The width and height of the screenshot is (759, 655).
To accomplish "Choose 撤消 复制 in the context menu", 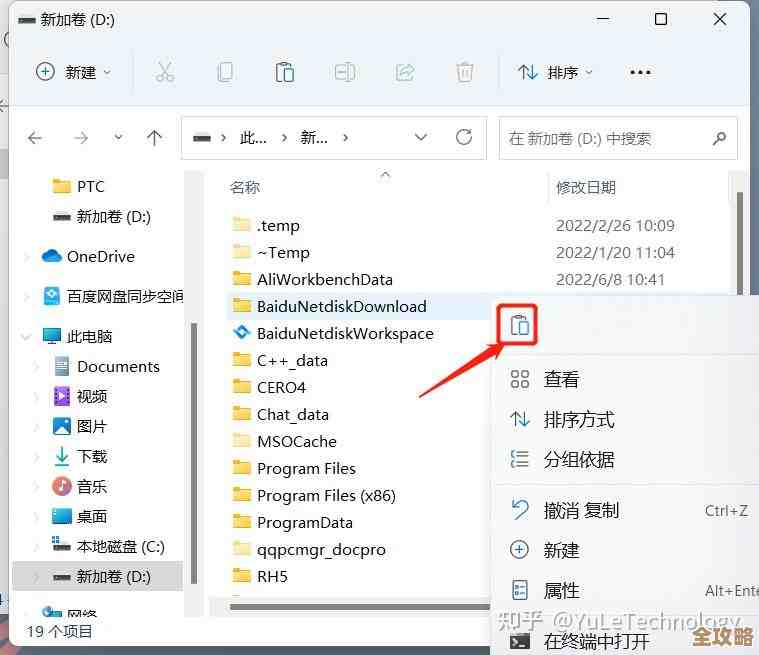I will [625, 510].
